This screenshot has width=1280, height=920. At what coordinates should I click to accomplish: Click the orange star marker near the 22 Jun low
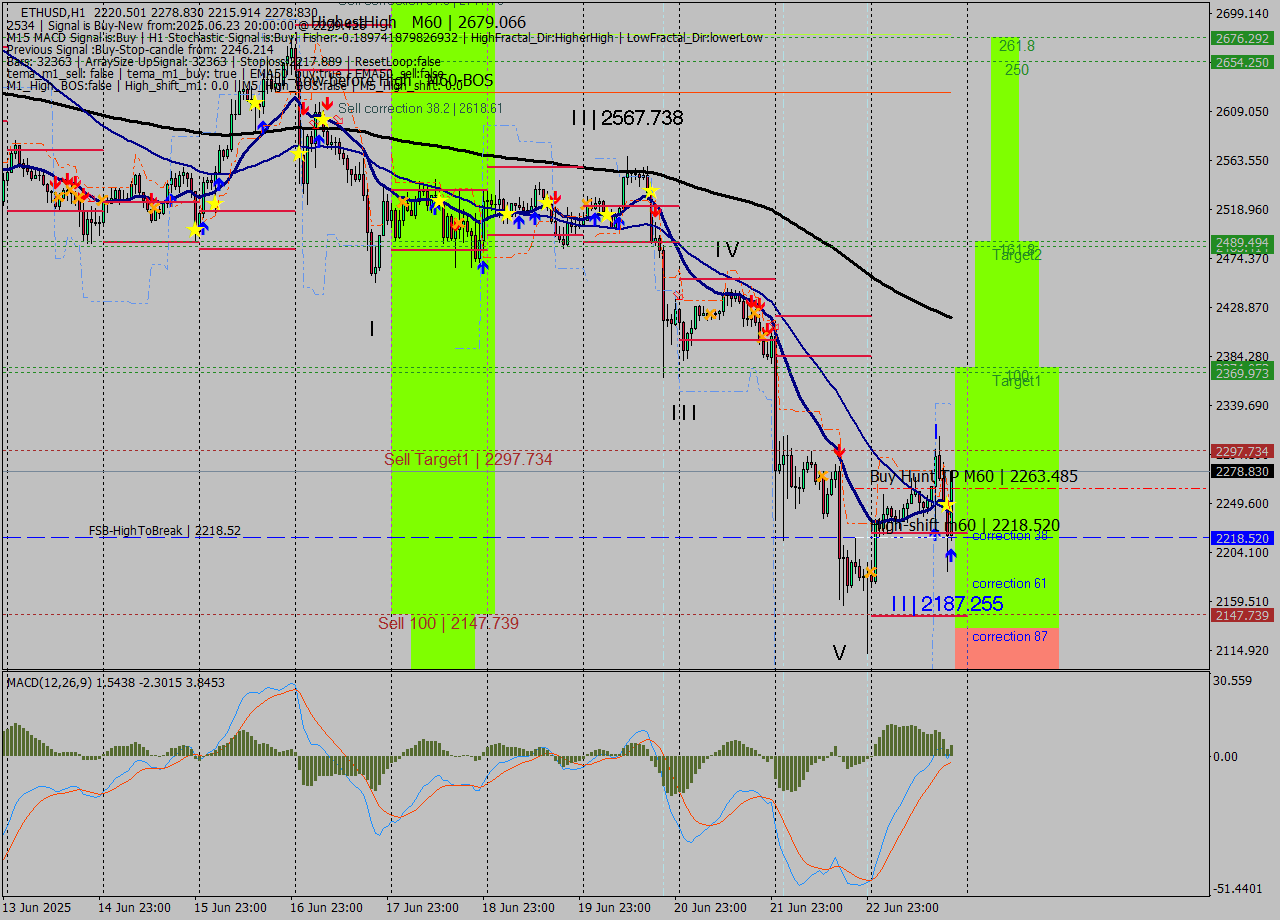(871, 571)
